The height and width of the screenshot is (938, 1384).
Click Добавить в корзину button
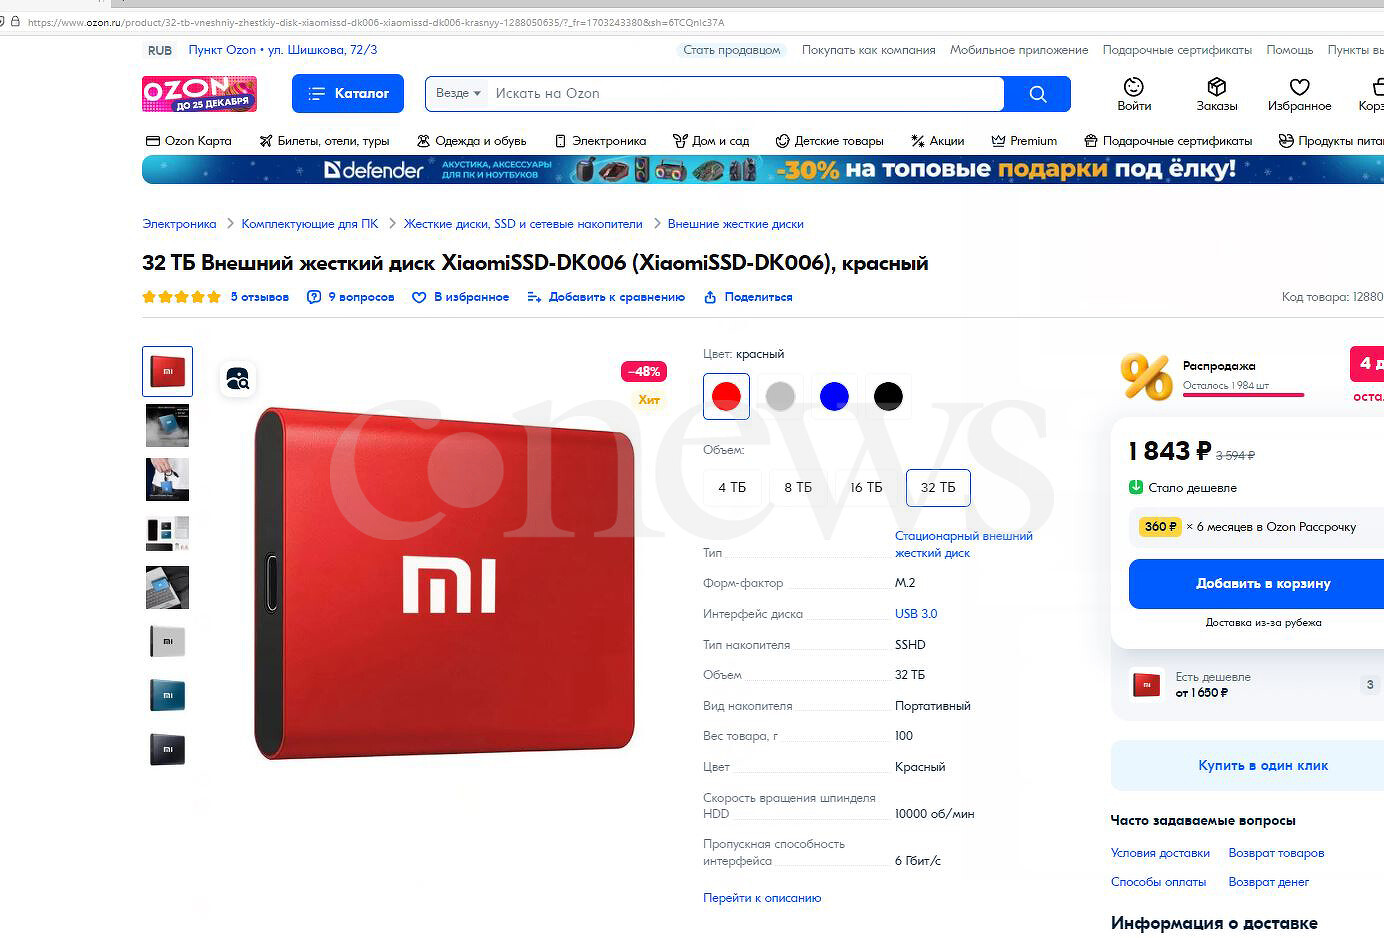click(x=1263, y=583)
